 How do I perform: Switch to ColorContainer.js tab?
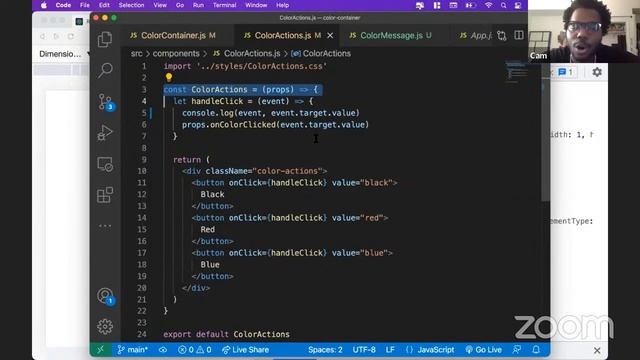pyautogui.click(x=178, y=36)
